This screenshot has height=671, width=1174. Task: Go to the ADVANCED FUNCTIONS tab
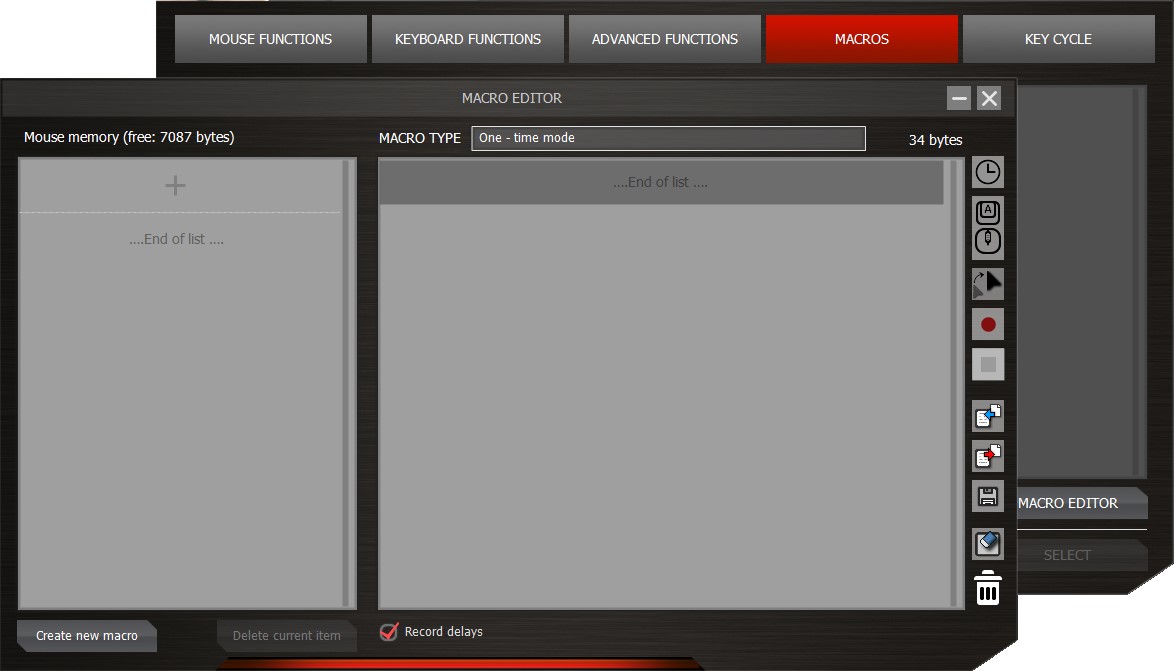tap(664, 39)
